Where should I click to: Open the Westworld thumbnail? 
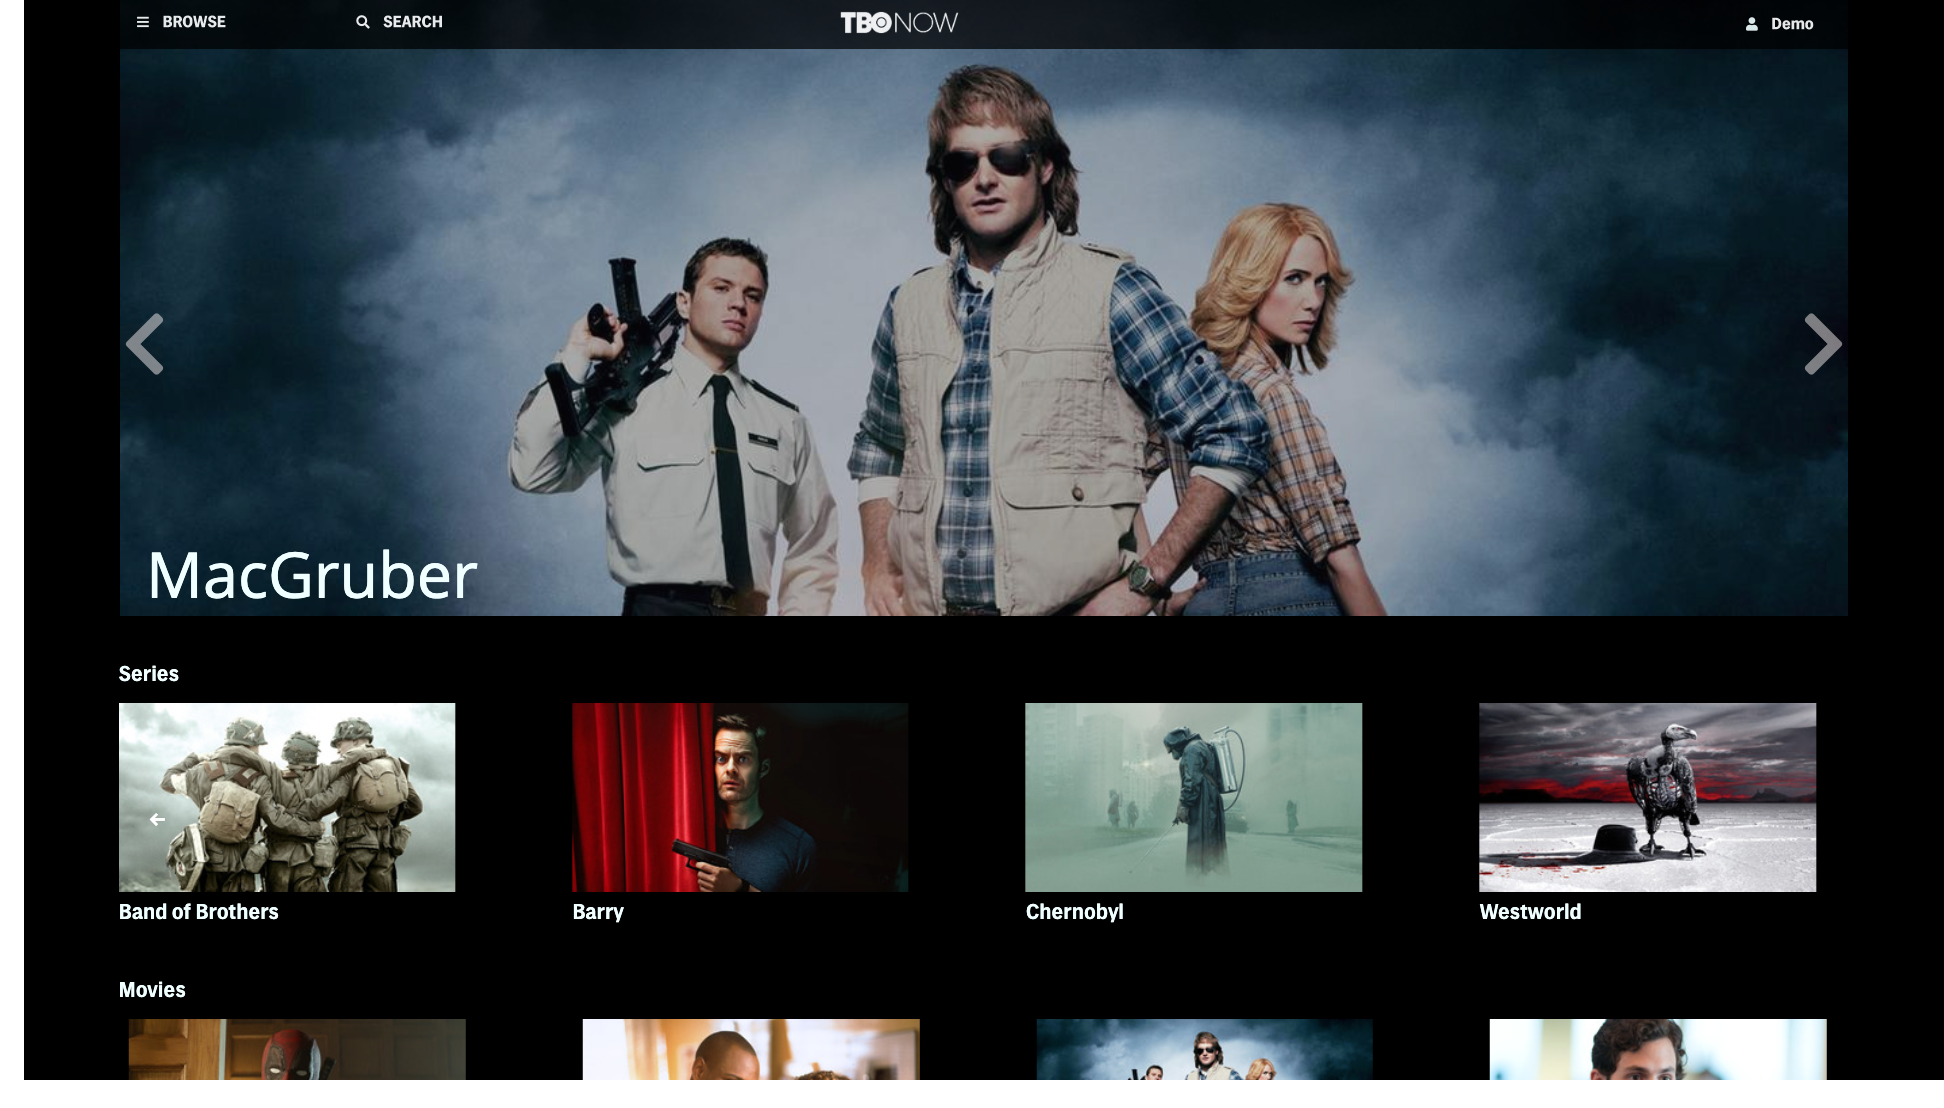[x=1647, y=797]
